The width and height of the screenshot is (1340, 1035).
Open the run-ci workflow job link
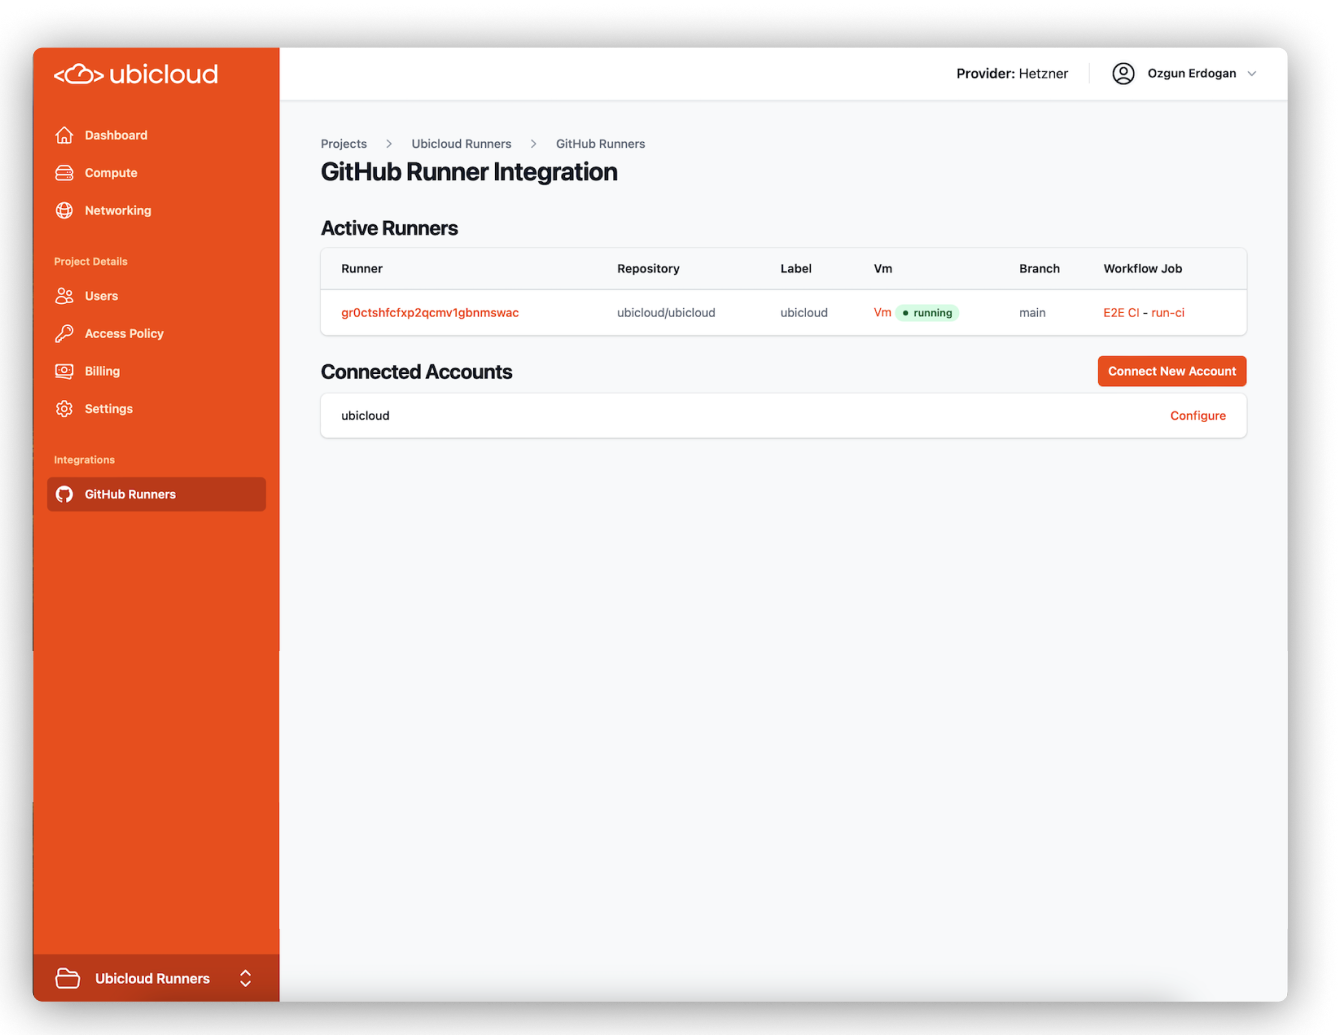click(x=1166, y=312)
